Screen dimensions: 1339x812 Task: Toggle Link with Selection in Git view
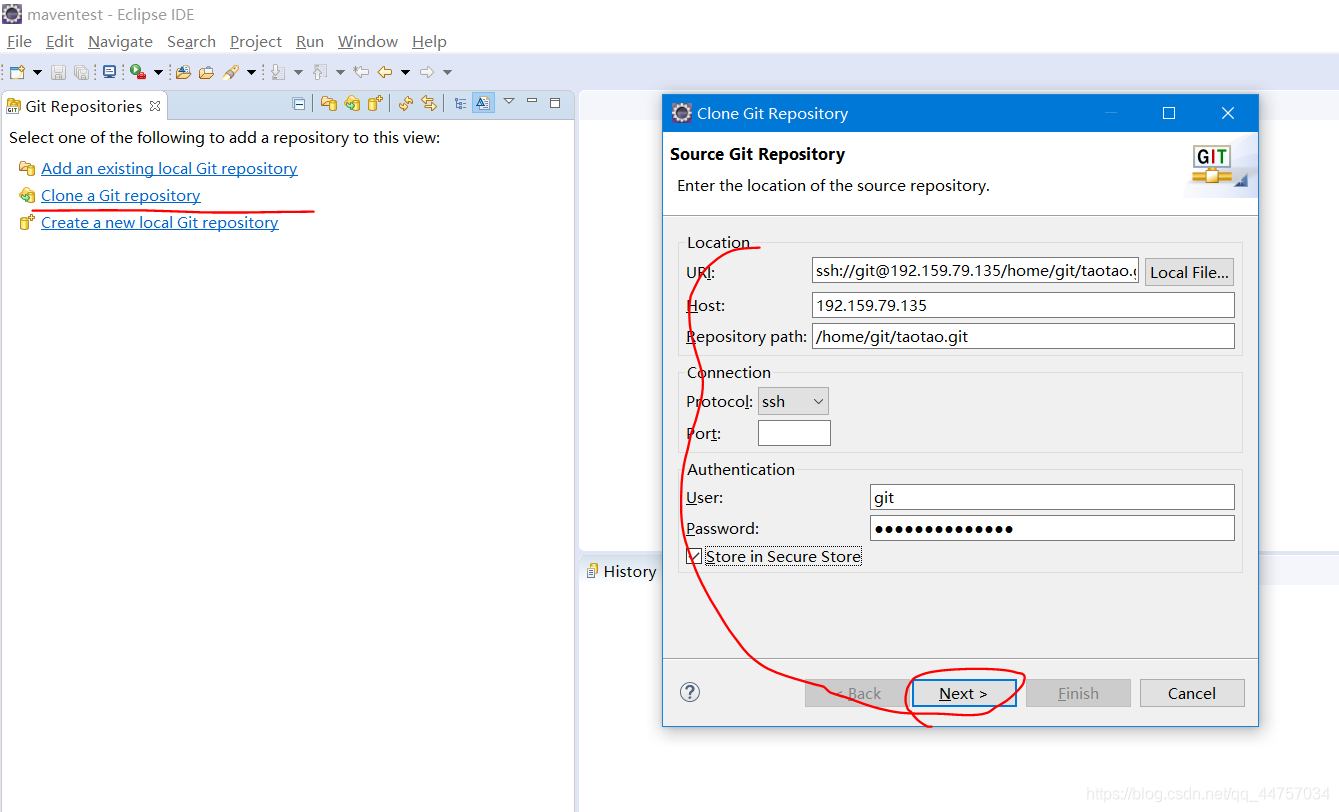click(x=429, y=103)
